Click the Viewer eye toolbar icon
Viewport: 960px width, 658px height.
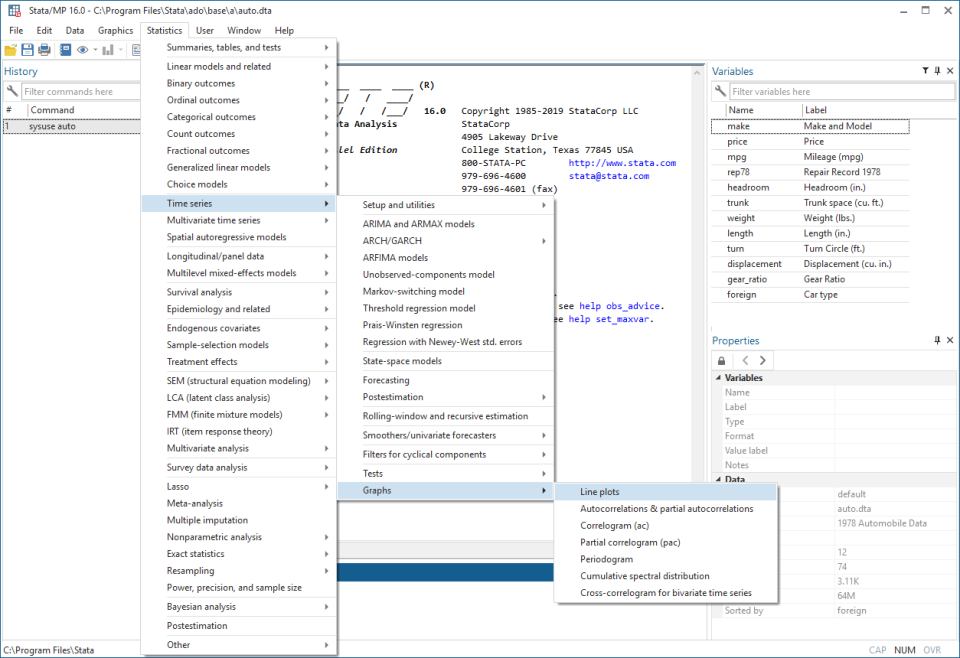[x=83, y=50]
